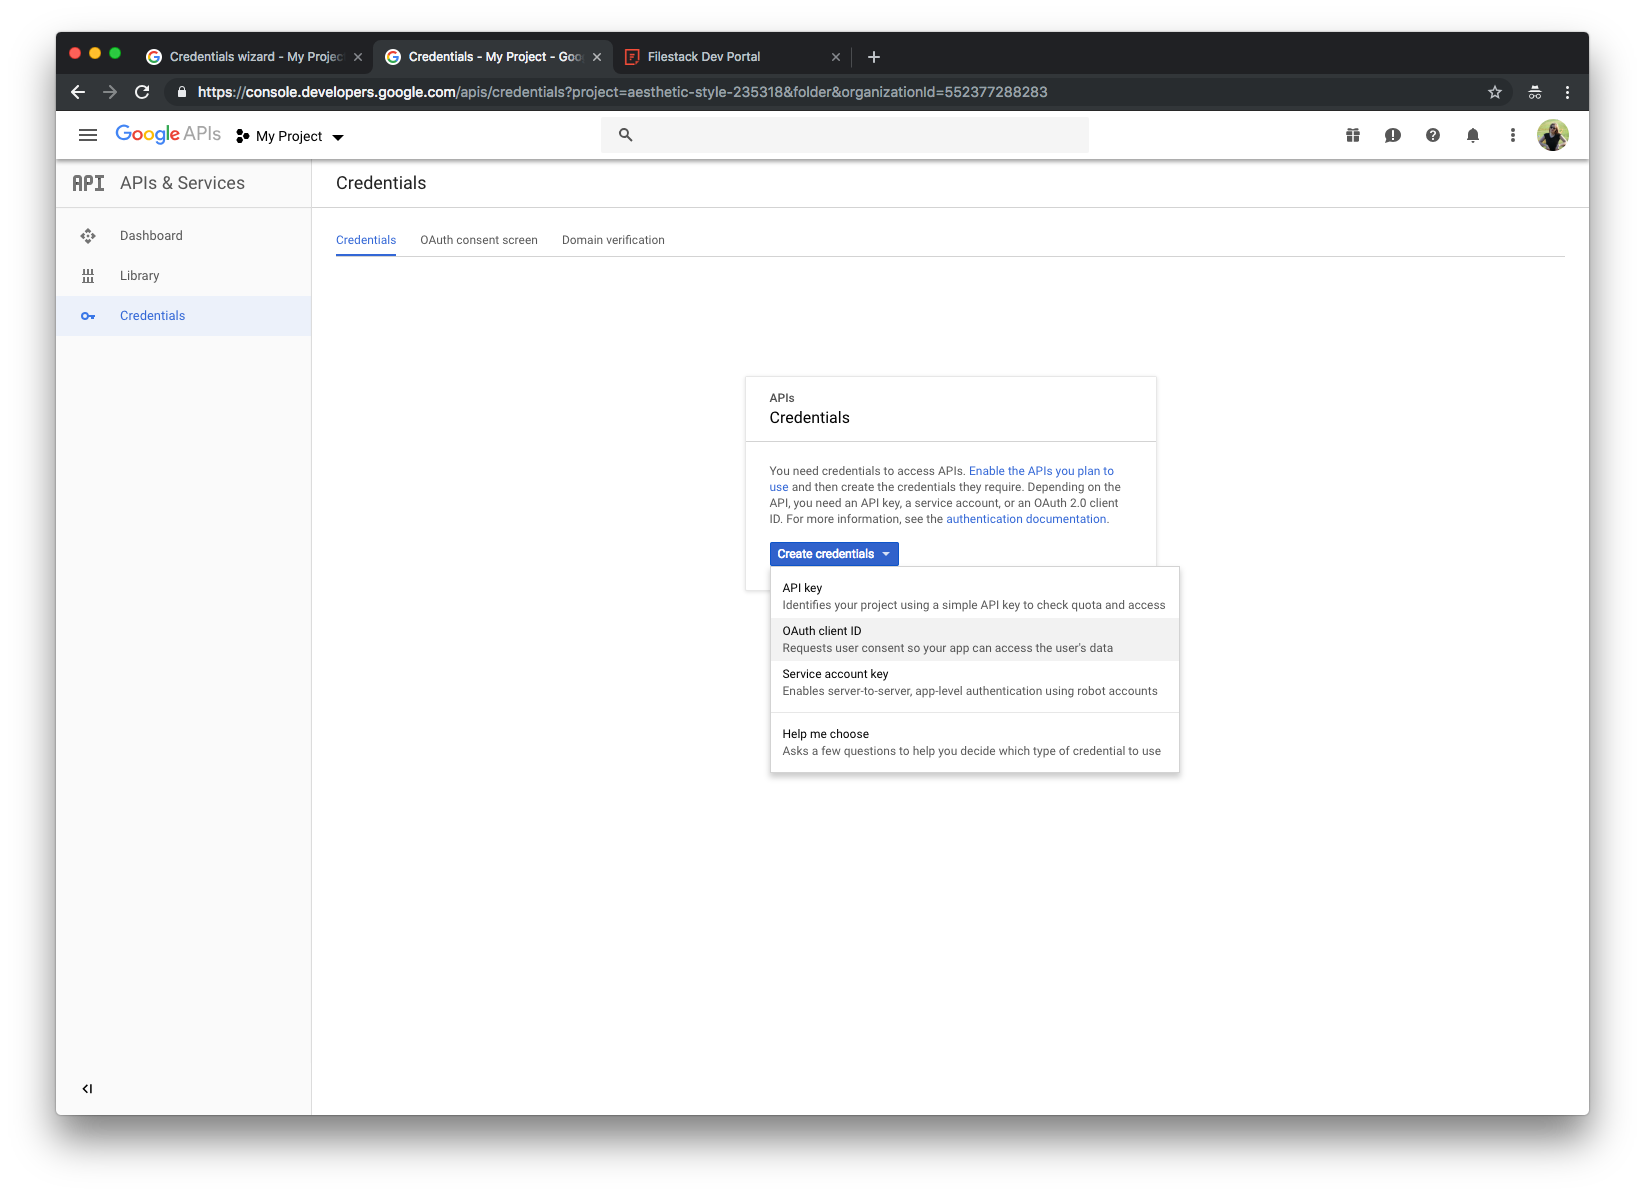Open the notifications bell
The height and width of the screenshot is (1195, 1645).
1473,135
